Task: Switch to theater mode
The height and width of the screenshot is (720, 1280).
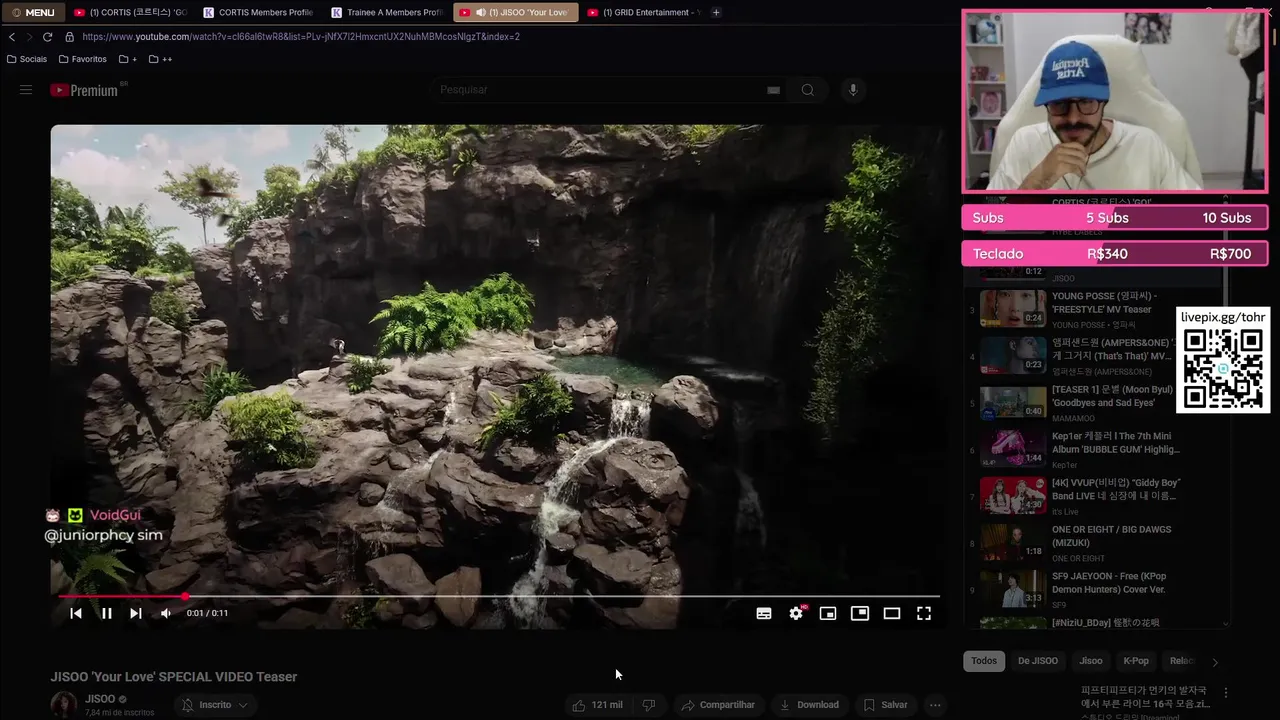Action: point(892,613)
